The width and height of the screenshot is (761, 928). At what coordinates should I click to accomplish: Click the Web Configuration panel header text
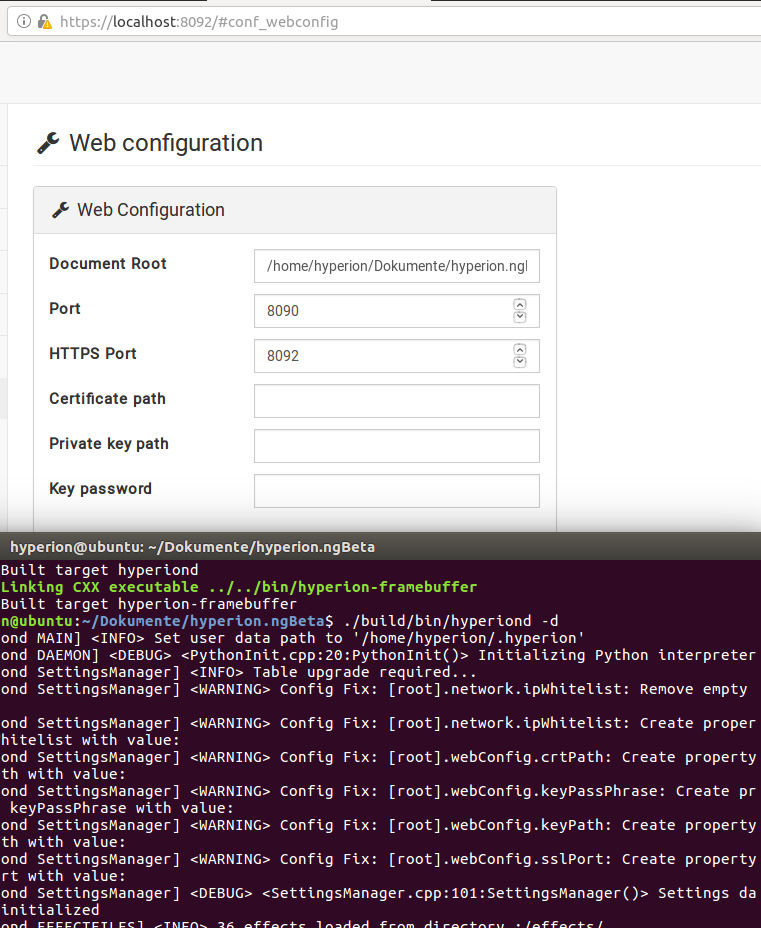pos(151,210)
